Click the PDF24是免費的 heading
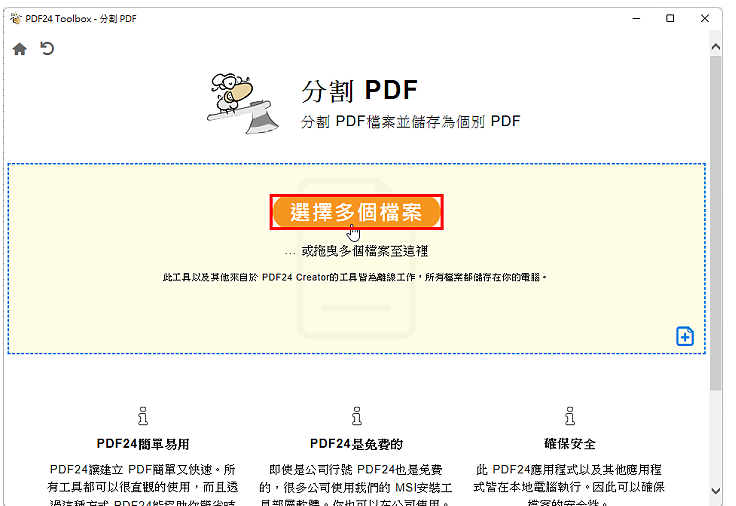This screenshot has width=736, height=506. pyautogui.click(x=357, y=444)
